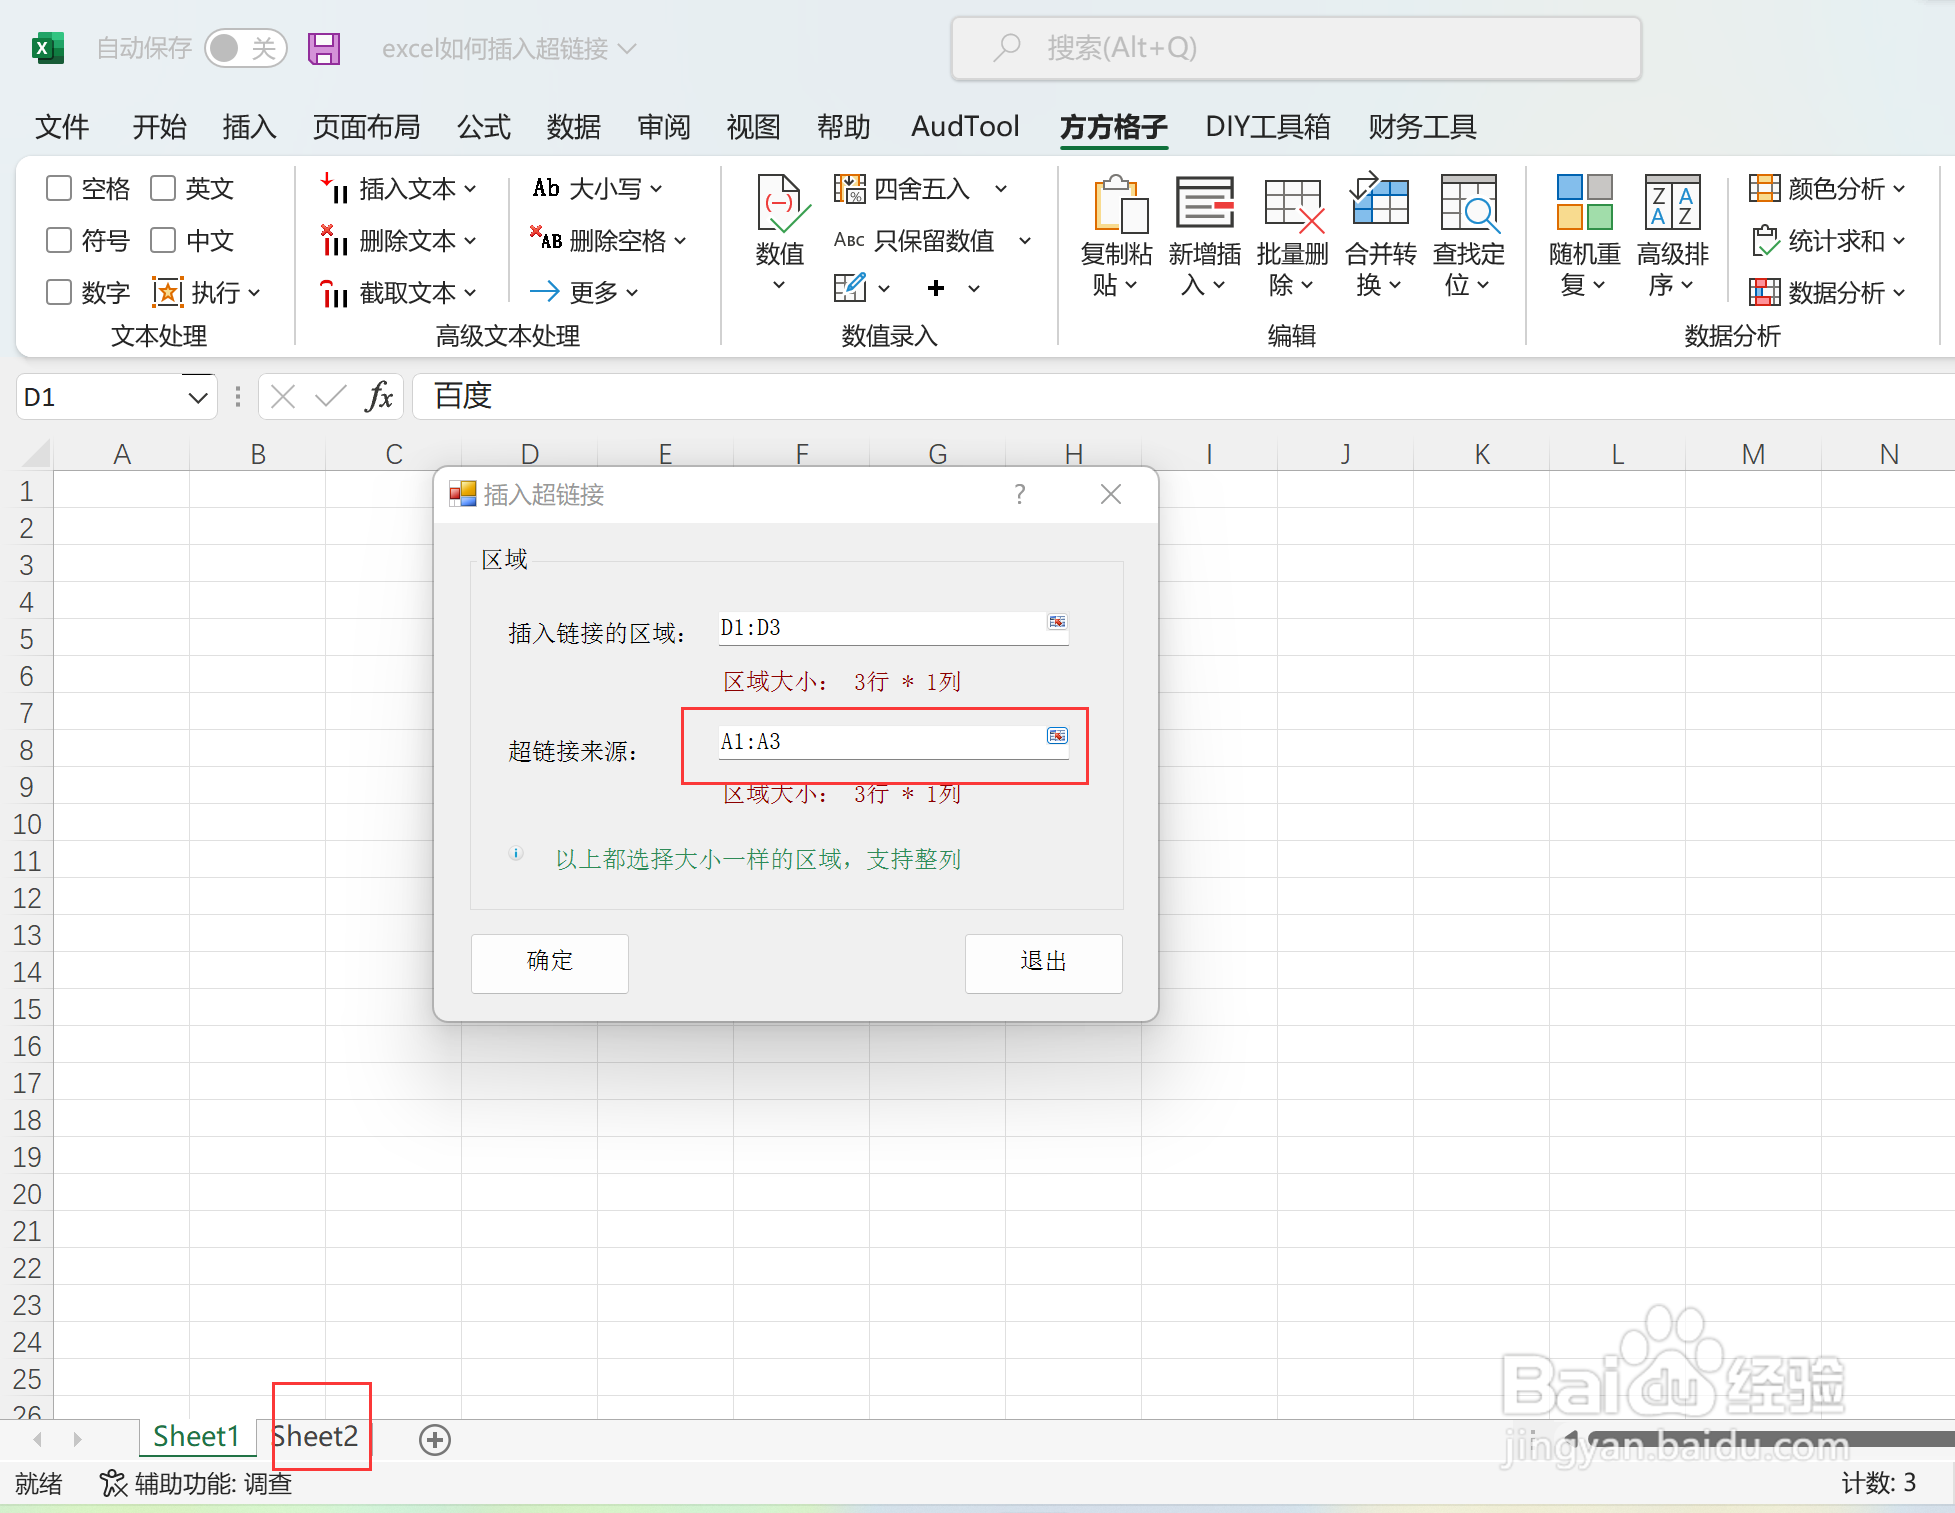Viewport: 1955px width, 1513px height.
Task: Check the 空格 checkbox
Action: (60, 188)
